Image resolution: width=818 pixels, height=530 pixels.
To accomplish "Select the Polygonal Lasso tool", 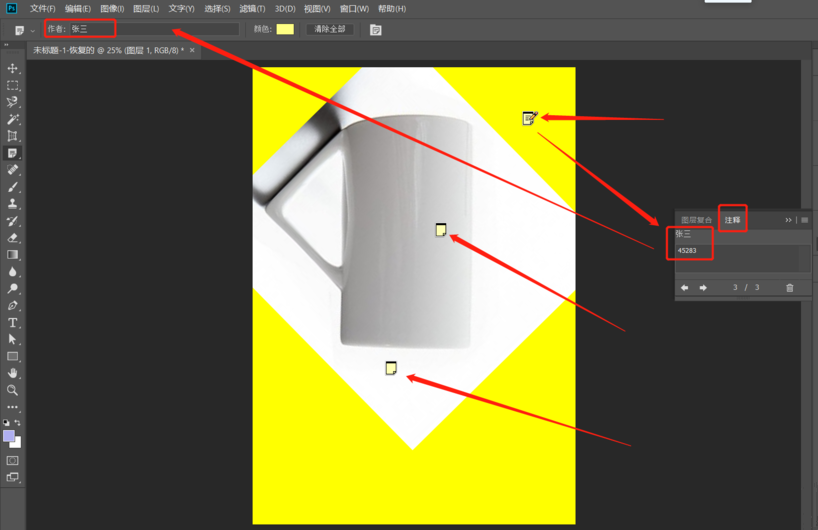I will click(x=13, y=102).
